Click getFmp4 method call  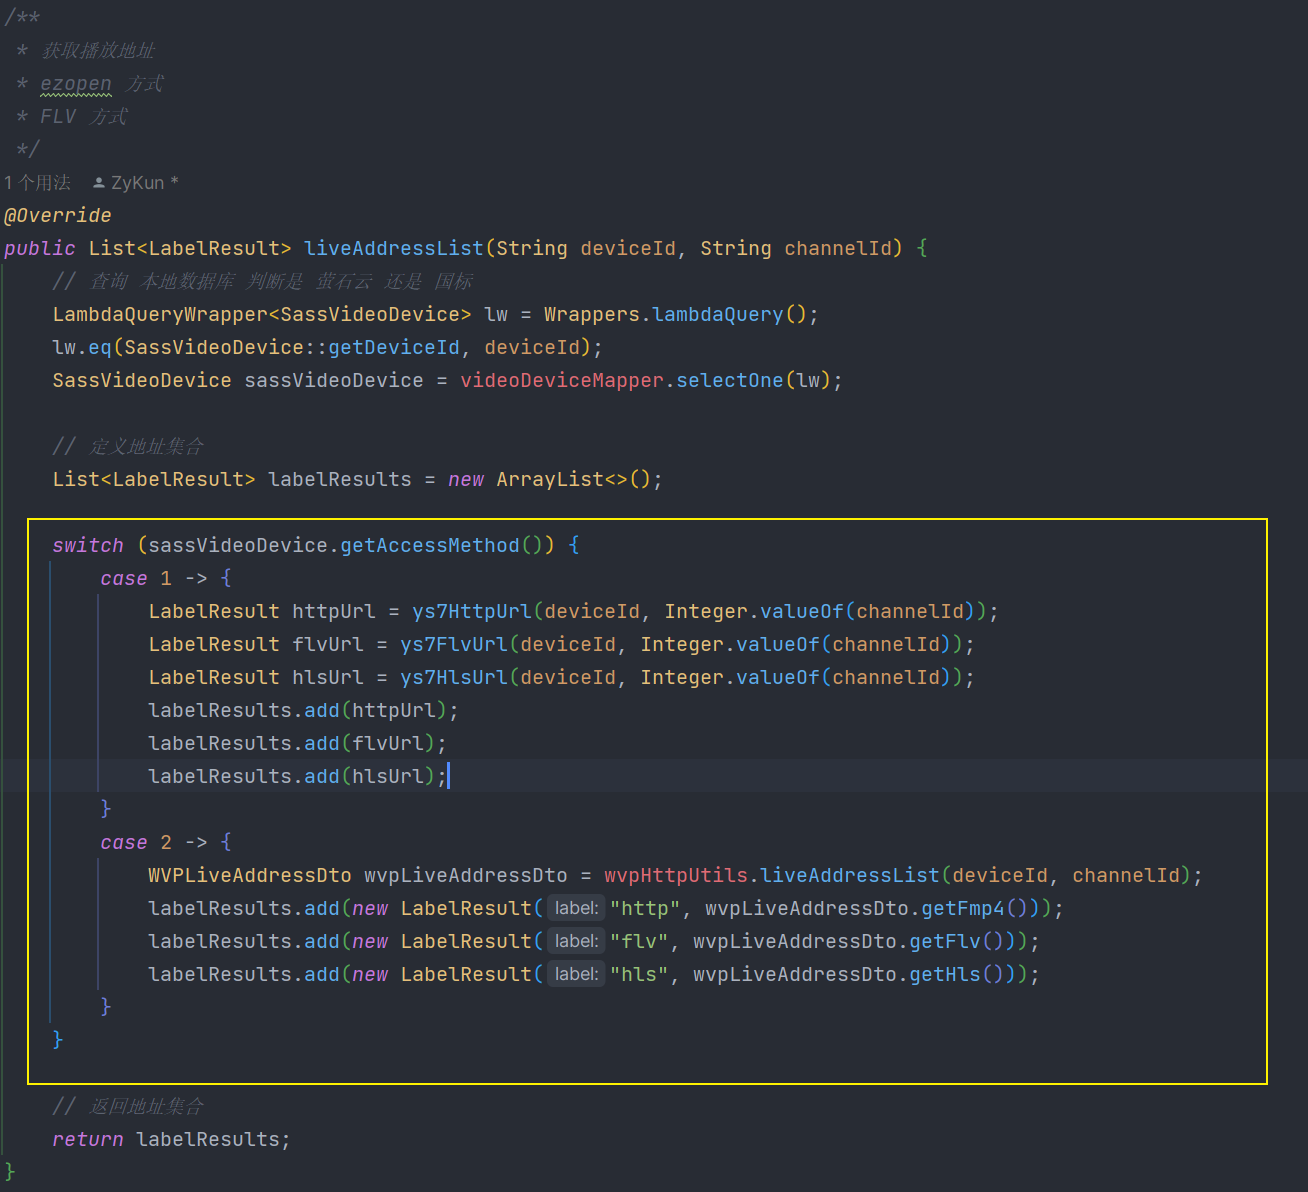pos(963,908)
